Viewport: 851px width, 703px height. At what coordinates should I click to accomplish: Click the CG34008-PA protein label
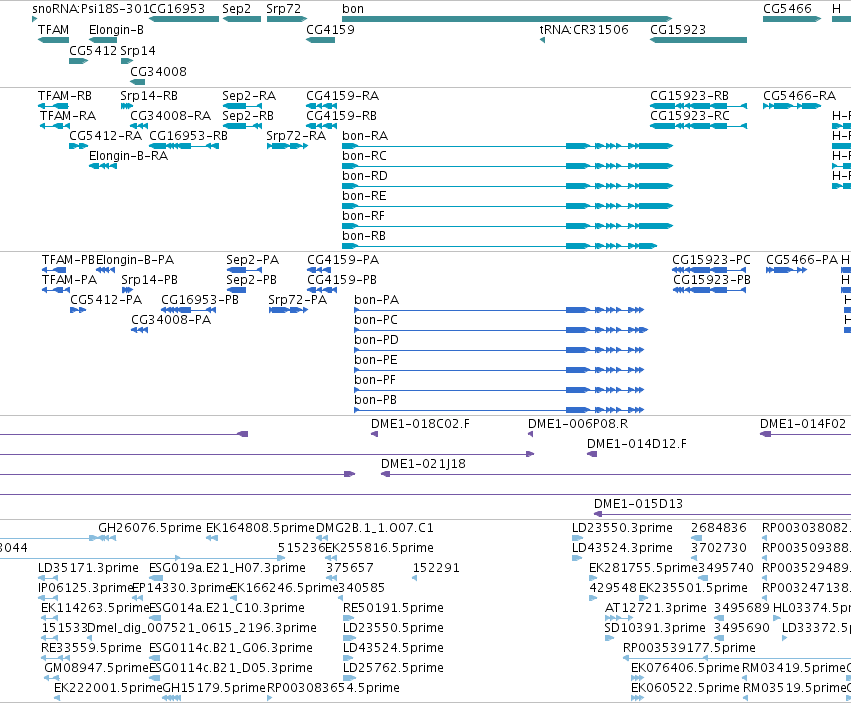171,320
